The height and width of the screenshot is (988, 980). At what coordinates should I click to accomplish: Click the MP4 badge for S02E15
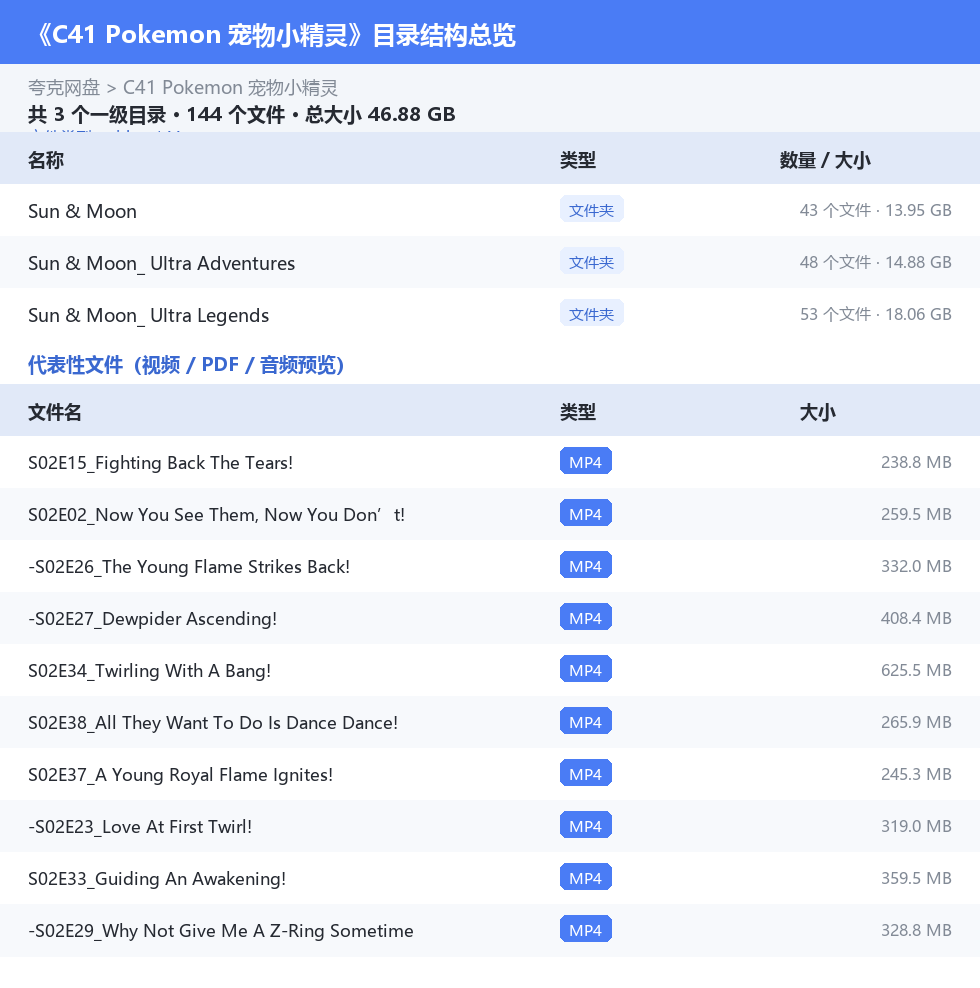tap(585, 461)
